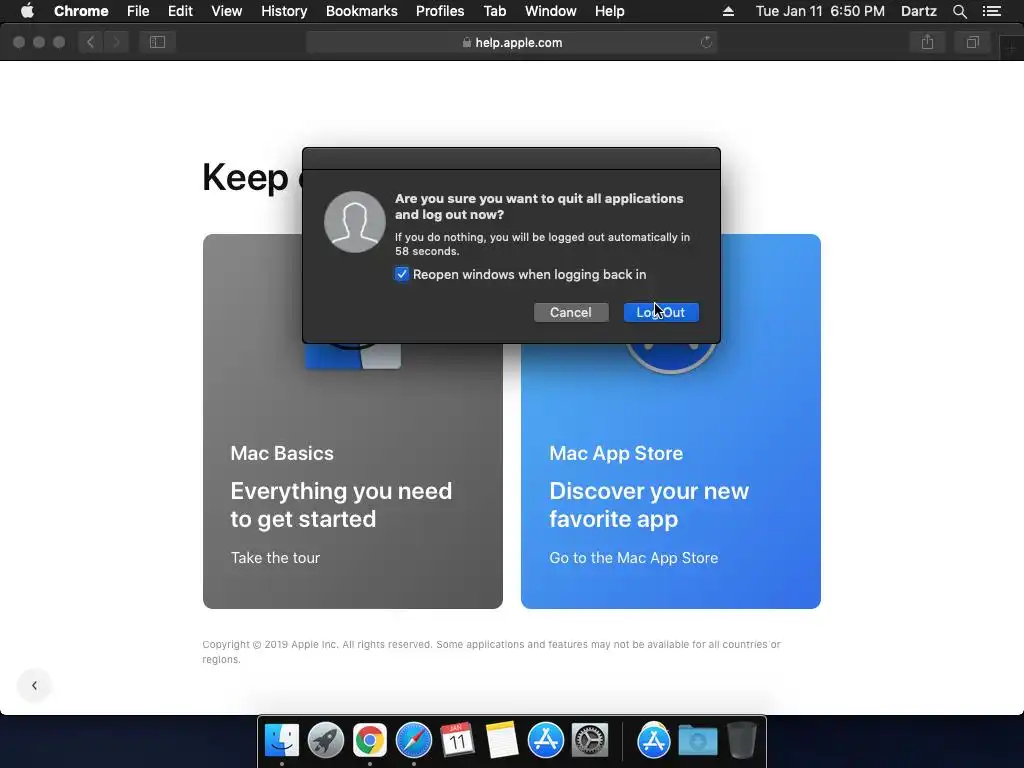
Task: Uncheck Reopen windows when logging back in
Action: pos(402,274)
